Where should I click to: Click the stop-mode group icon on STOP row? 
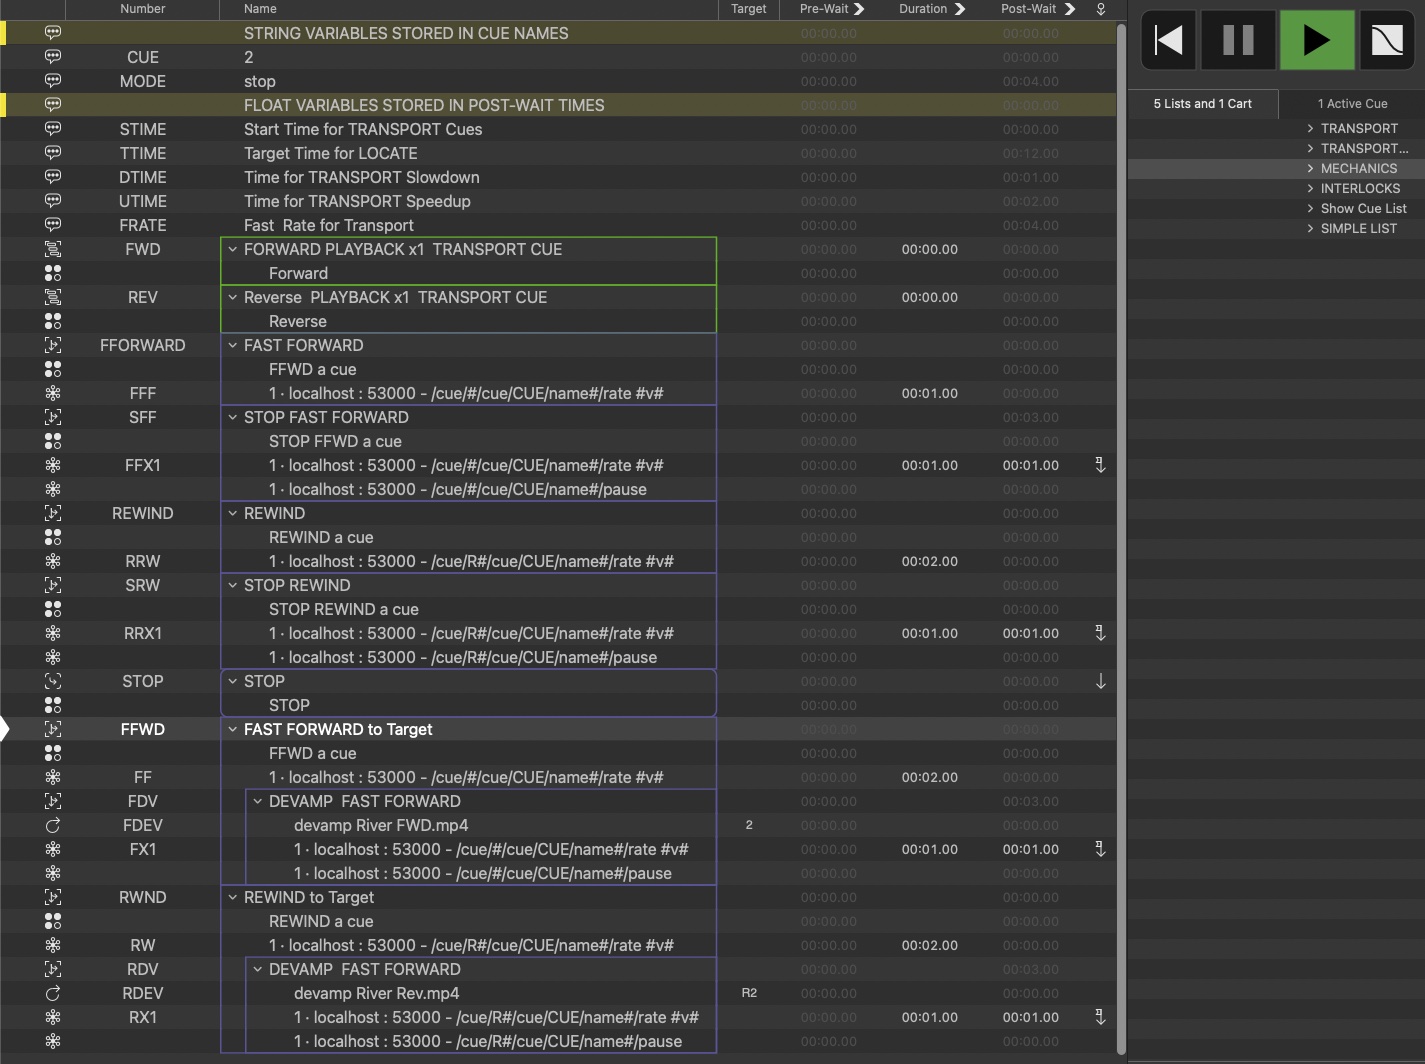tap(53, 681)
